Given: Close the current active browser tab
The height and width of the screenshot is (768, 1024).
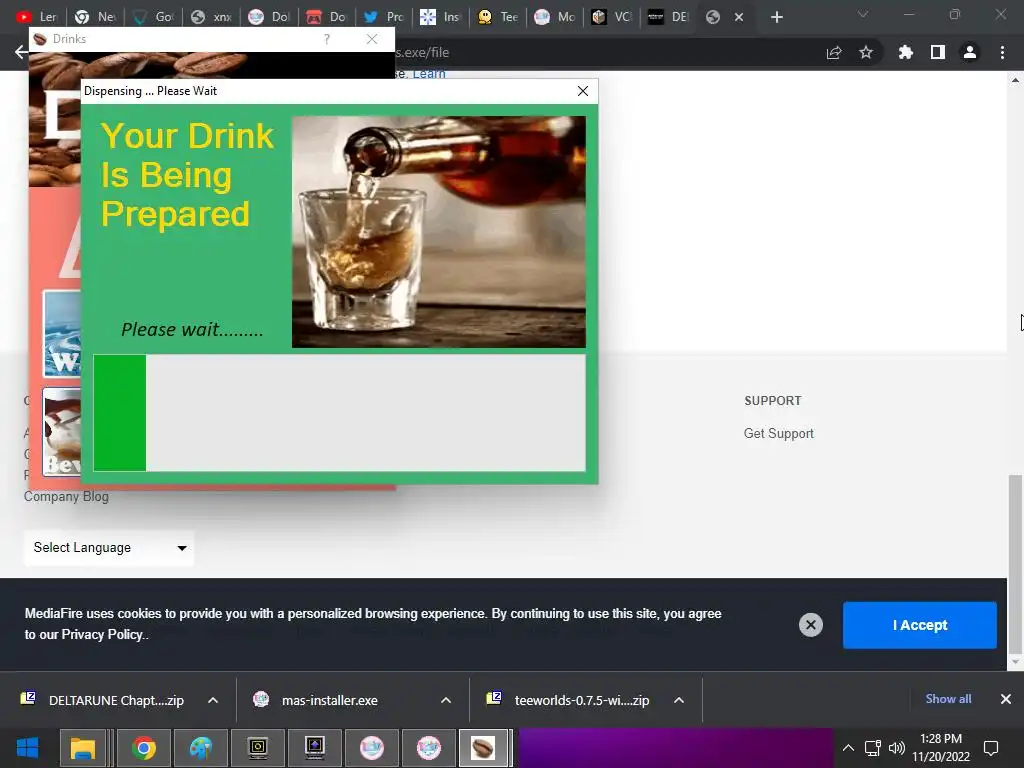Looking at the screenshot, I should [739, 17].
